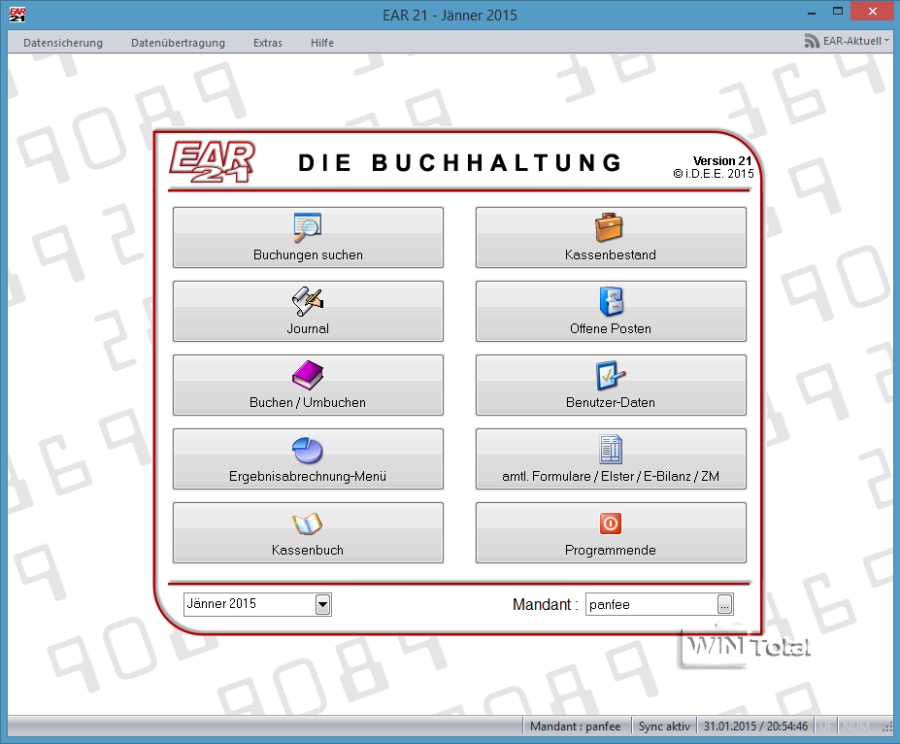Click the Buchen / Umbuchen button label
Screen dimensions: 900x744
click(308, 402)
